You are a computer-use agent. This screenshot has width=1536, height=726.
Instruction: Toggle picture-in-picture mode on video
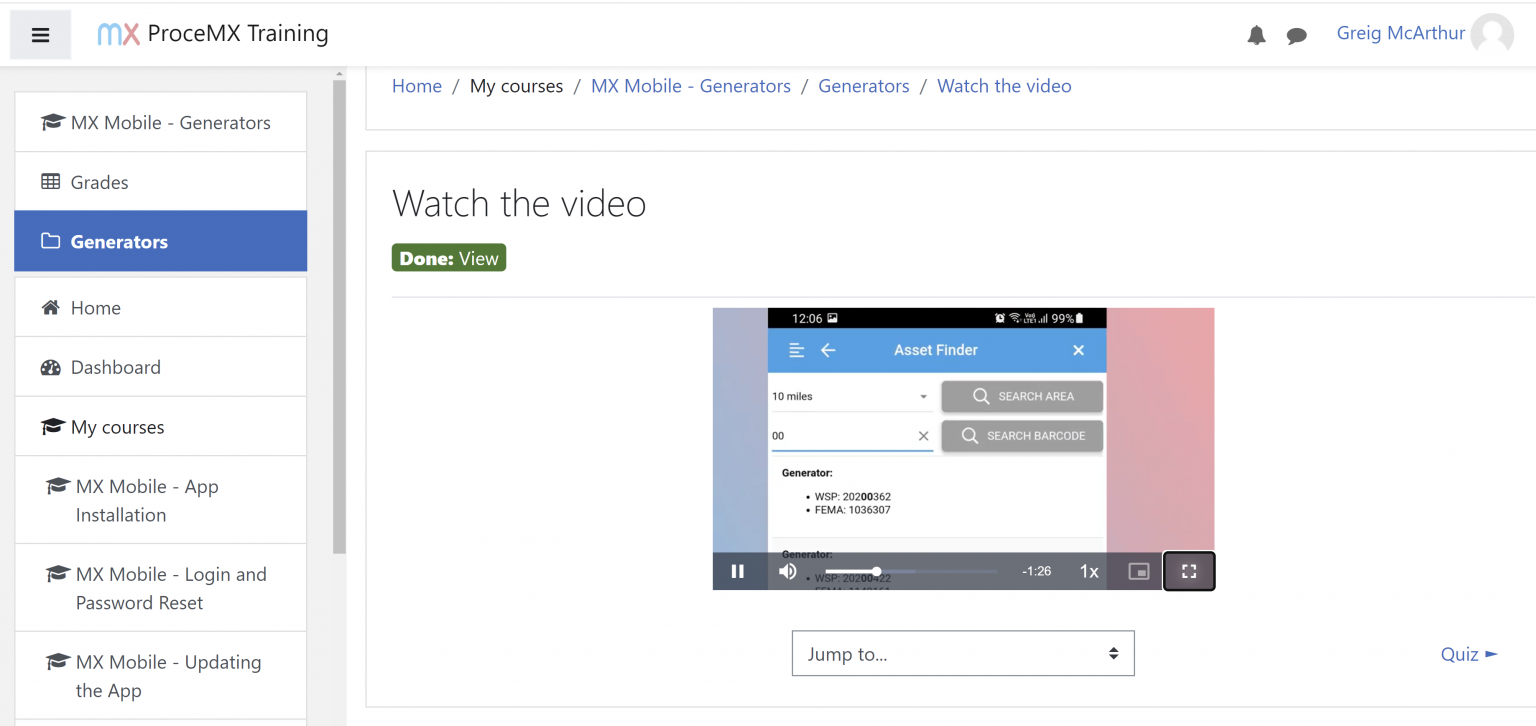click(1138, 571)
